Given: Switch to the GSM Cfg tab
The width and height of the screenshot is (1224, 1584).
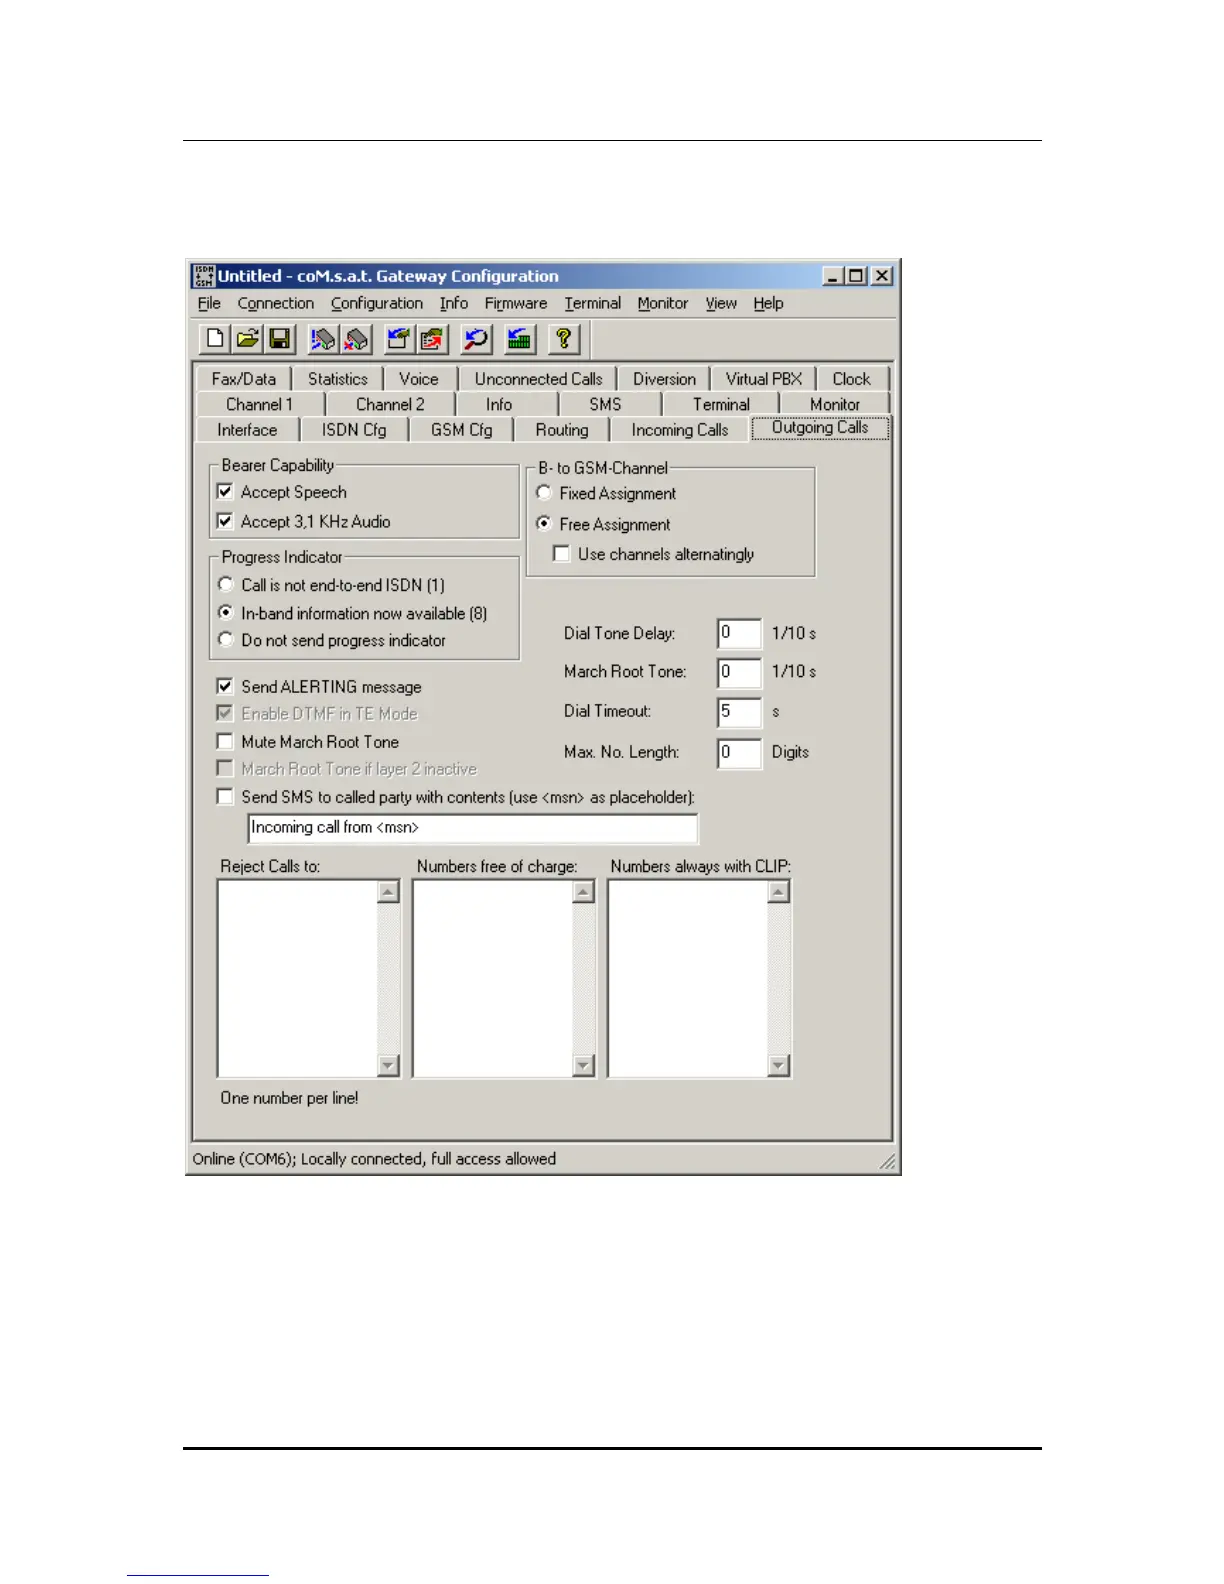Looking at the screenshot, I should 462,430.
